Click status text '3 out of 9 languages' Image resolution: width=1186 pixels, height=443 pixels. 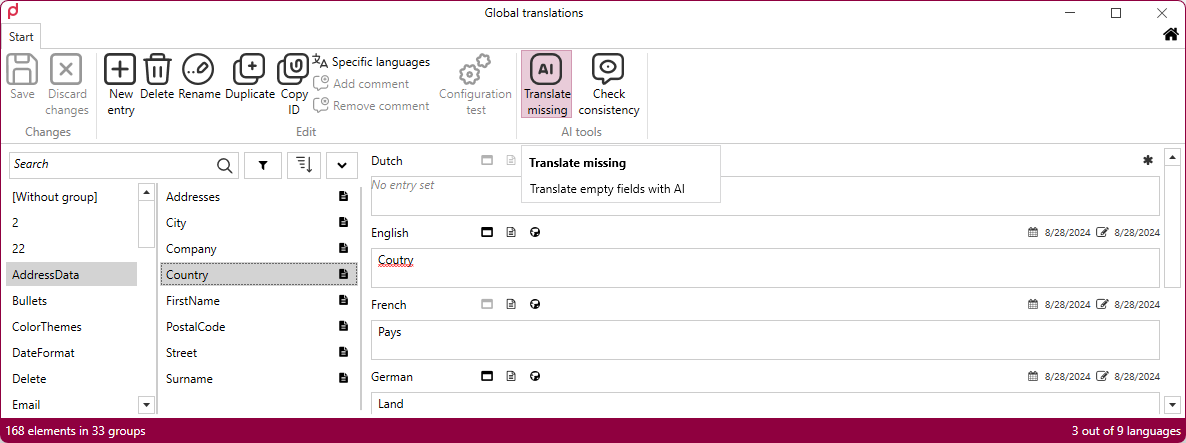coord(1125,431)
